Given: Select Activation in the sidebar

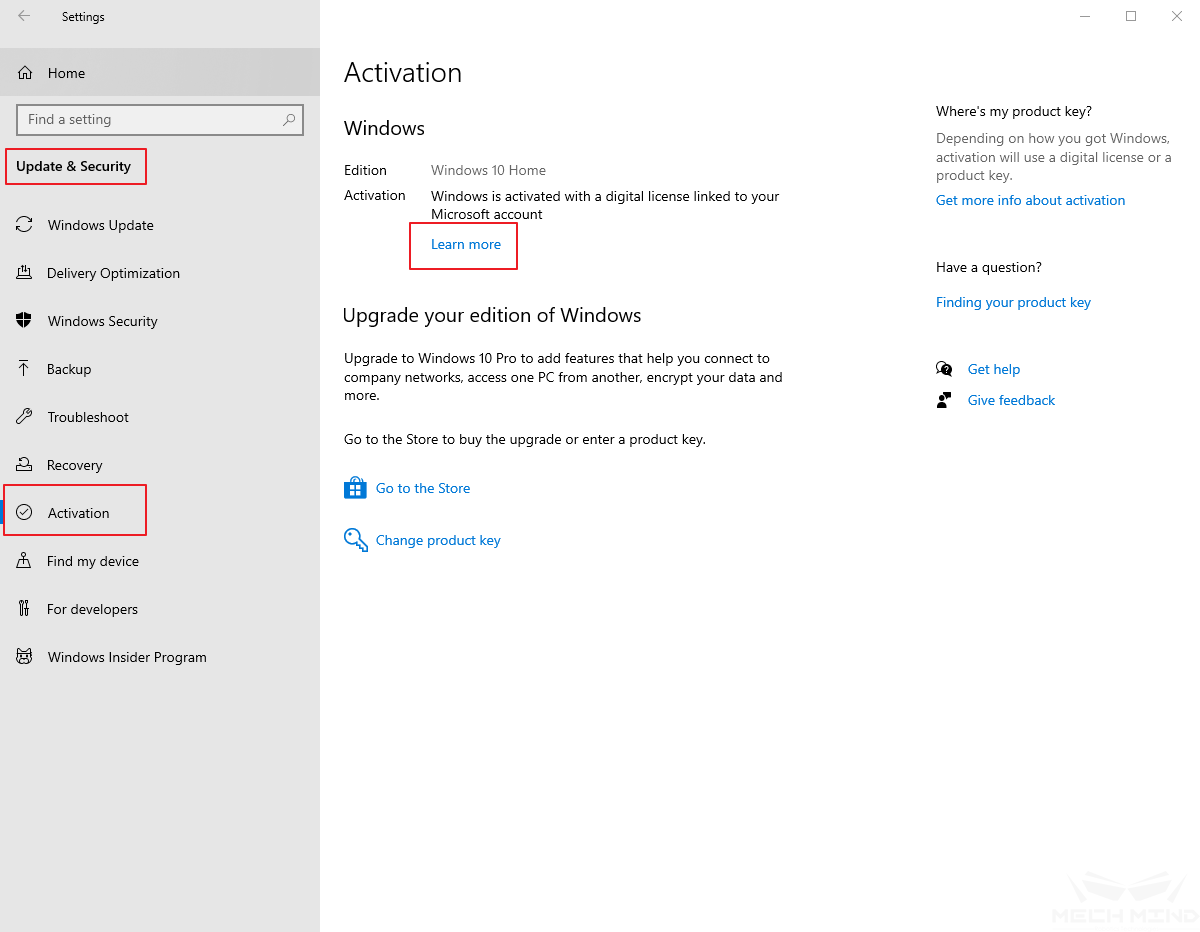Looking at the screenshot, I should pyautogui.click(x=78, y=513).
